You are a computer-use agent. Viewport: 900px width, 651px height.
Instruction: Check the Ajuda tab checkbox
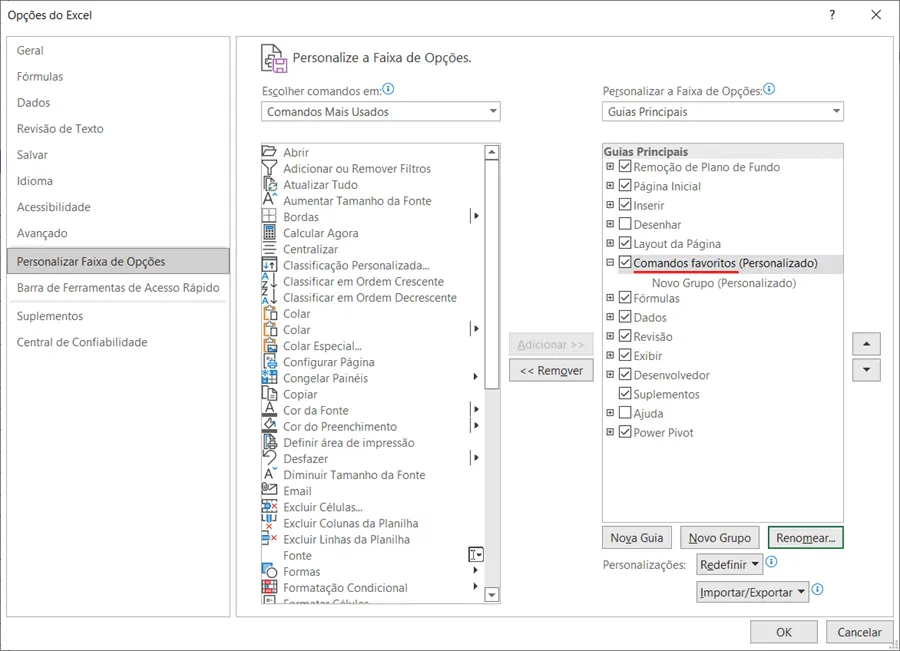(x=625, y=413)
